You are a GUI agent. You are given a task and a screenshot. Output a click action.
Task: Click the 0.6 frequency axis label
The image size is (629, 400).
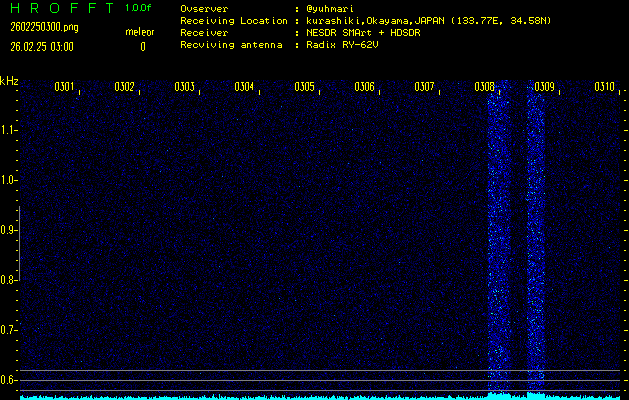(x=9, y=380)
